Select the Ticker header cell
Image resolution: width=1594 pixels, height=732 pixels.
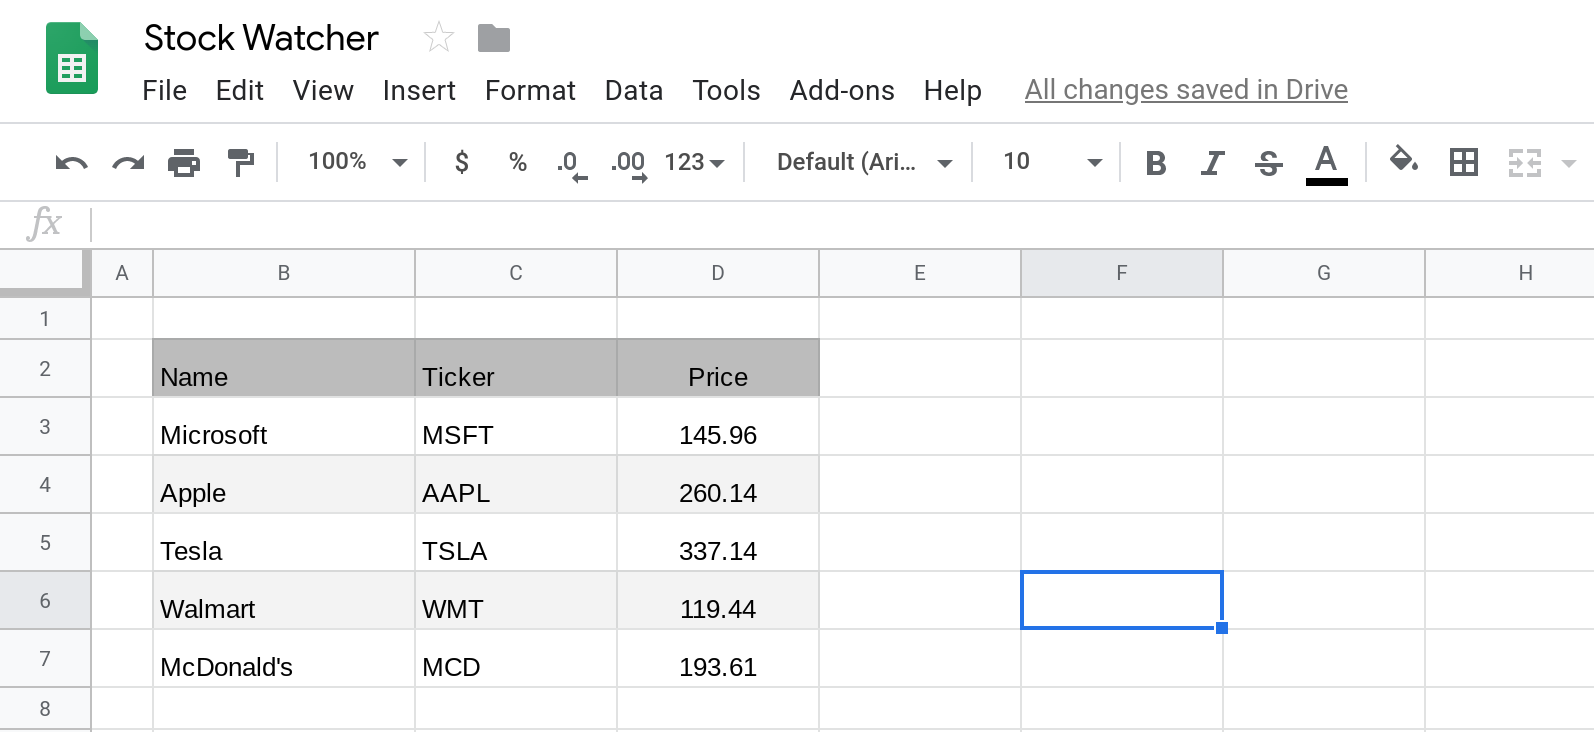point(516,369)
